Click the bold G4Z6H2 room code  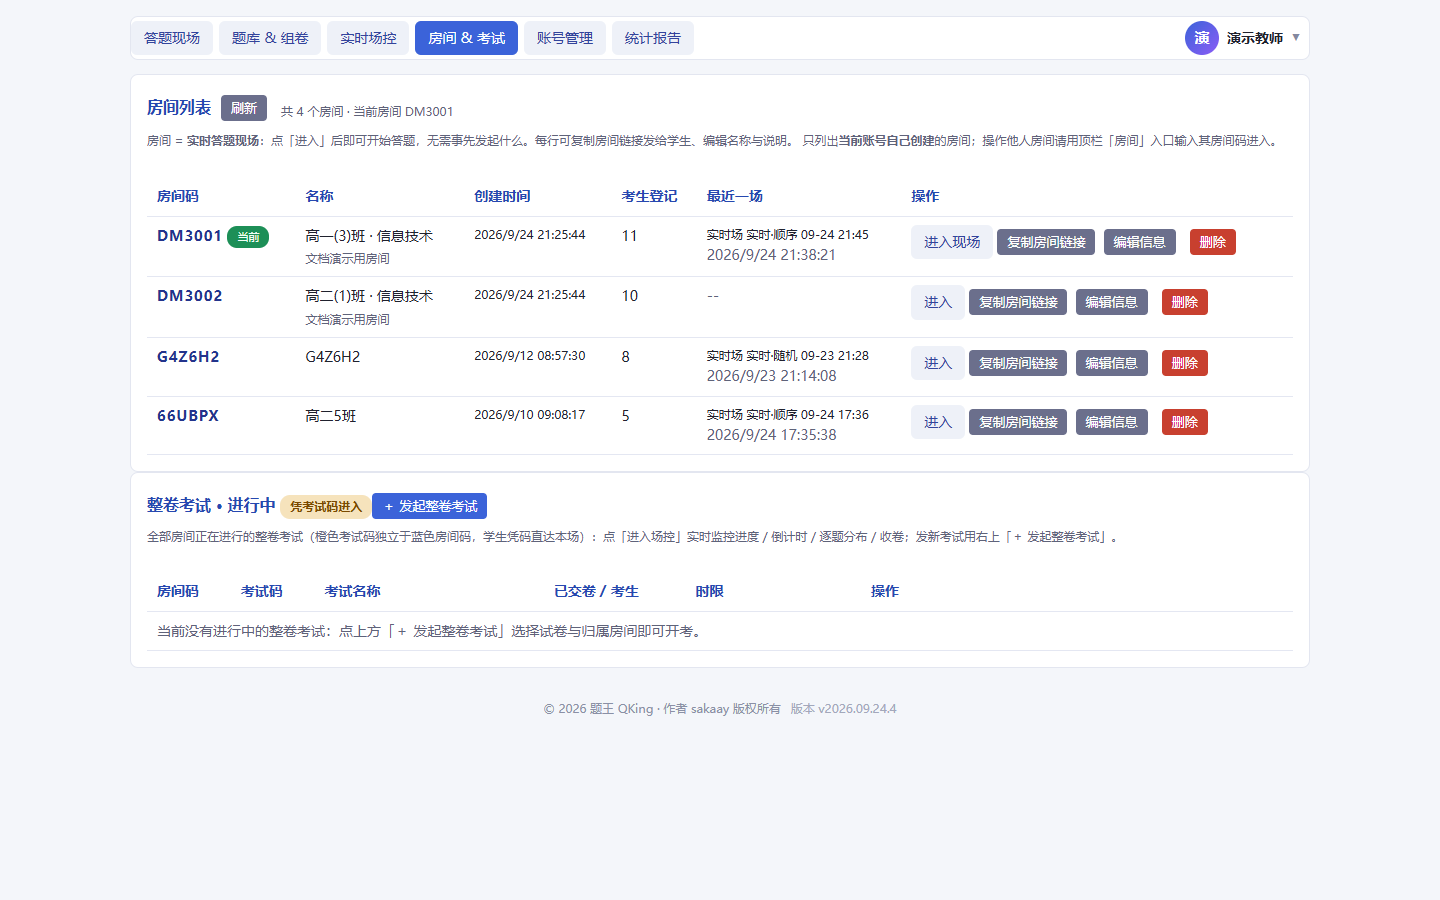188,357
